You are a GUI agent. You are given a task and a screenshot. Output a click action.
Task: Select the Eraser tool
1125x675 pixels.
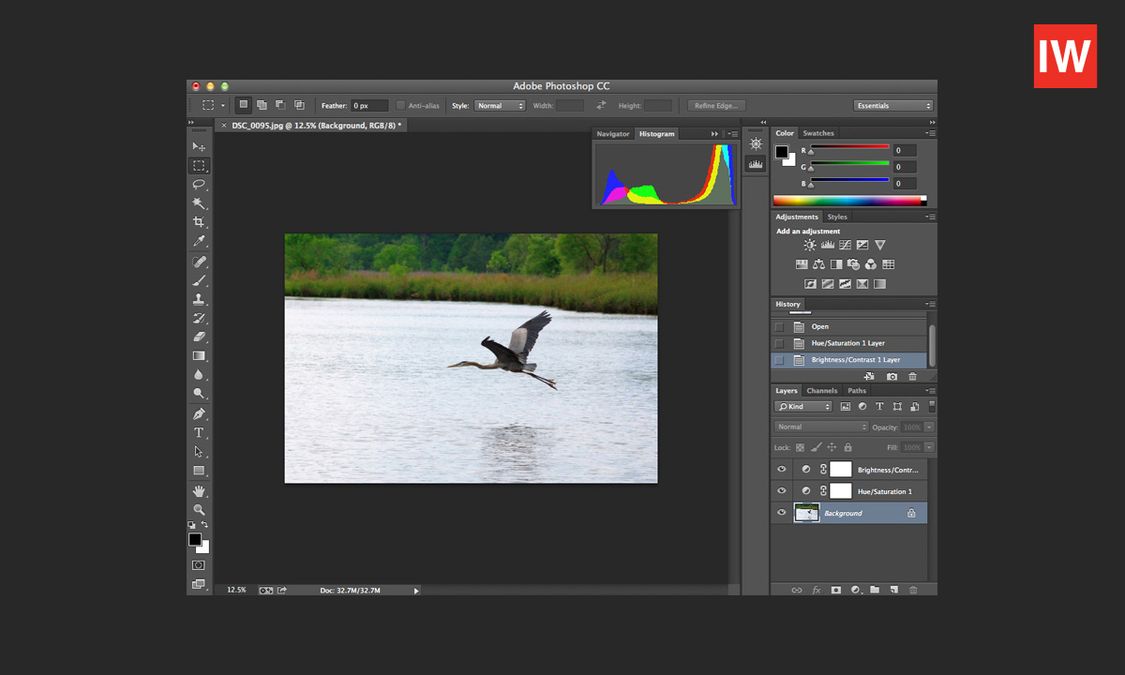(199, 336)
